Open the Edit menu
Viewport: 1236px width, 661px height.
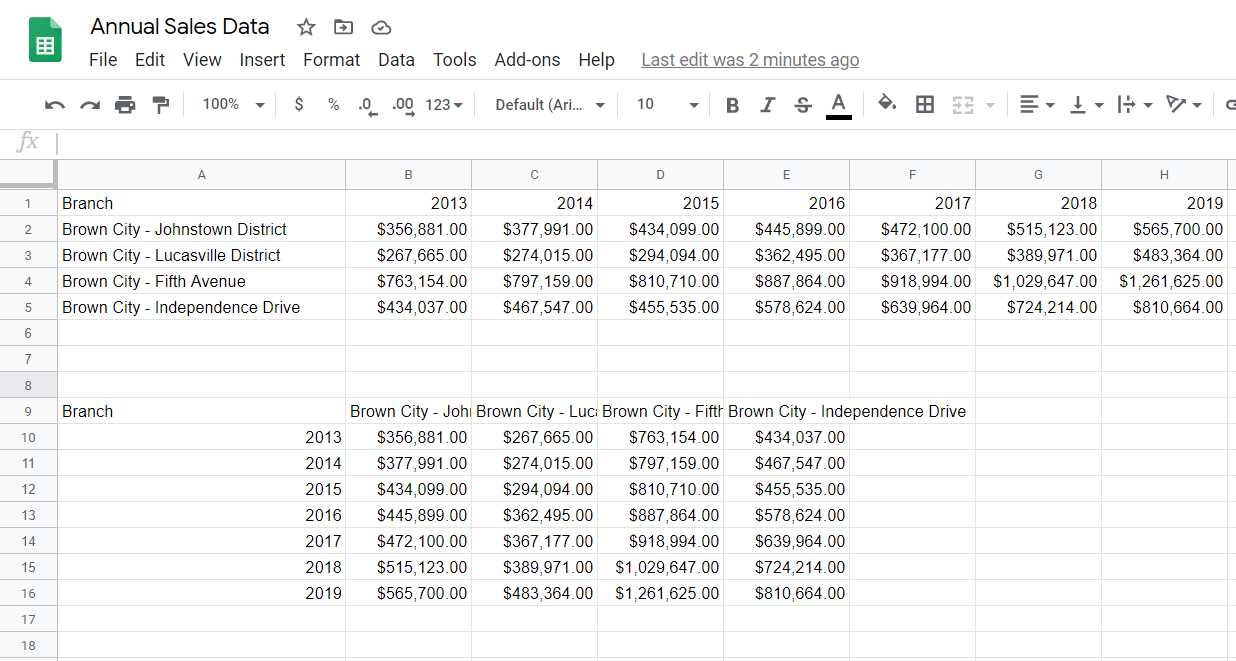(x=150, y=60)
